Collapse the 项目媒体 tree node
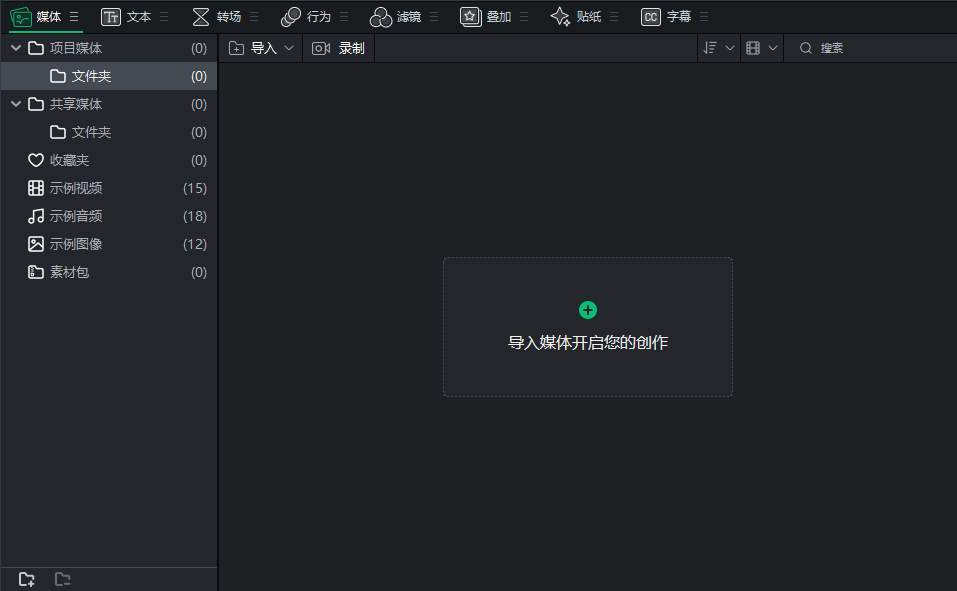957x591 pixels. coord(16,48)
